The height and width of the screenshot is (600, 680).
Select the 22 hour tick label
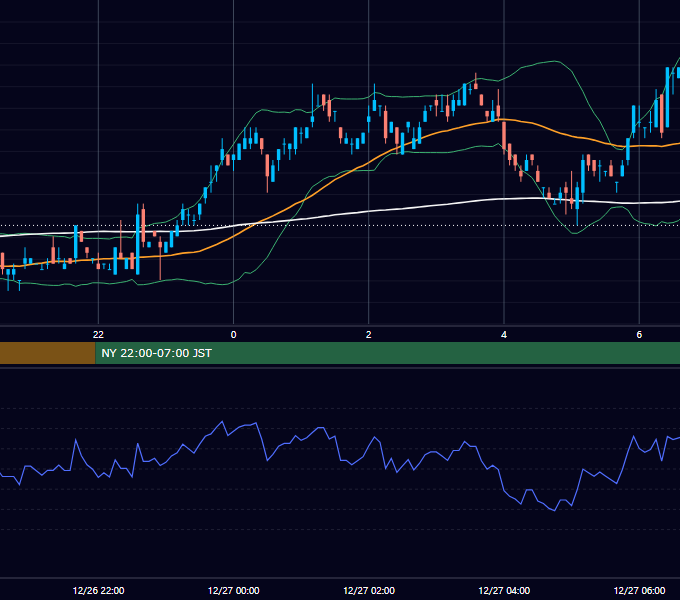tap(98, 334)
